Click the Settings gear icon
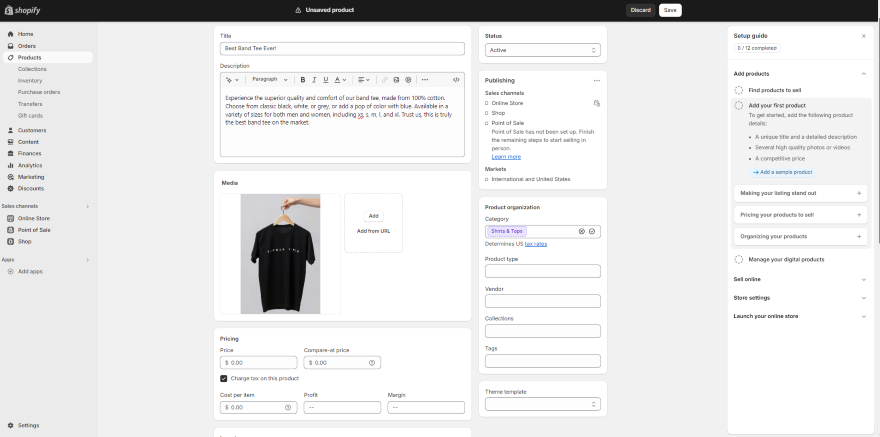 coord(10,425)
